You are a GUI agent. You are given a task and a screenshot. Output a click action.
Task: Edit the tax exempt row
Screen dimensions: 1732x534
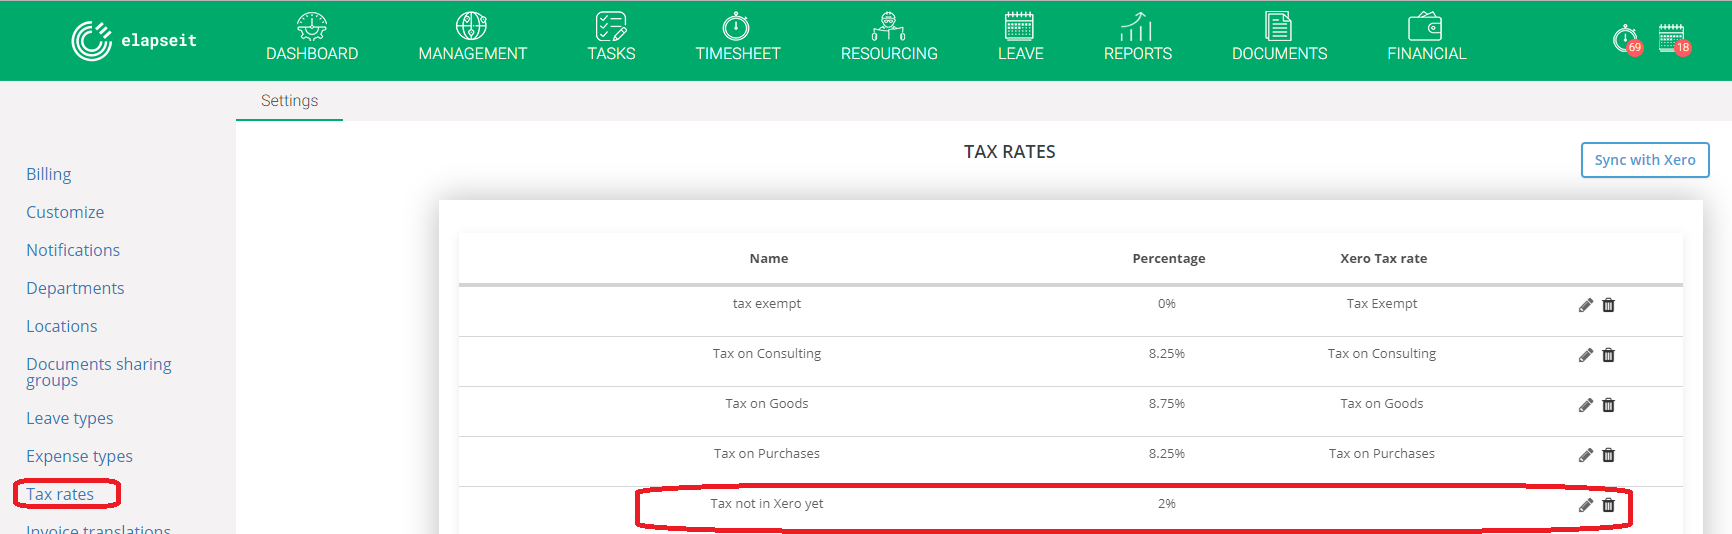(x=1586, y=305)
